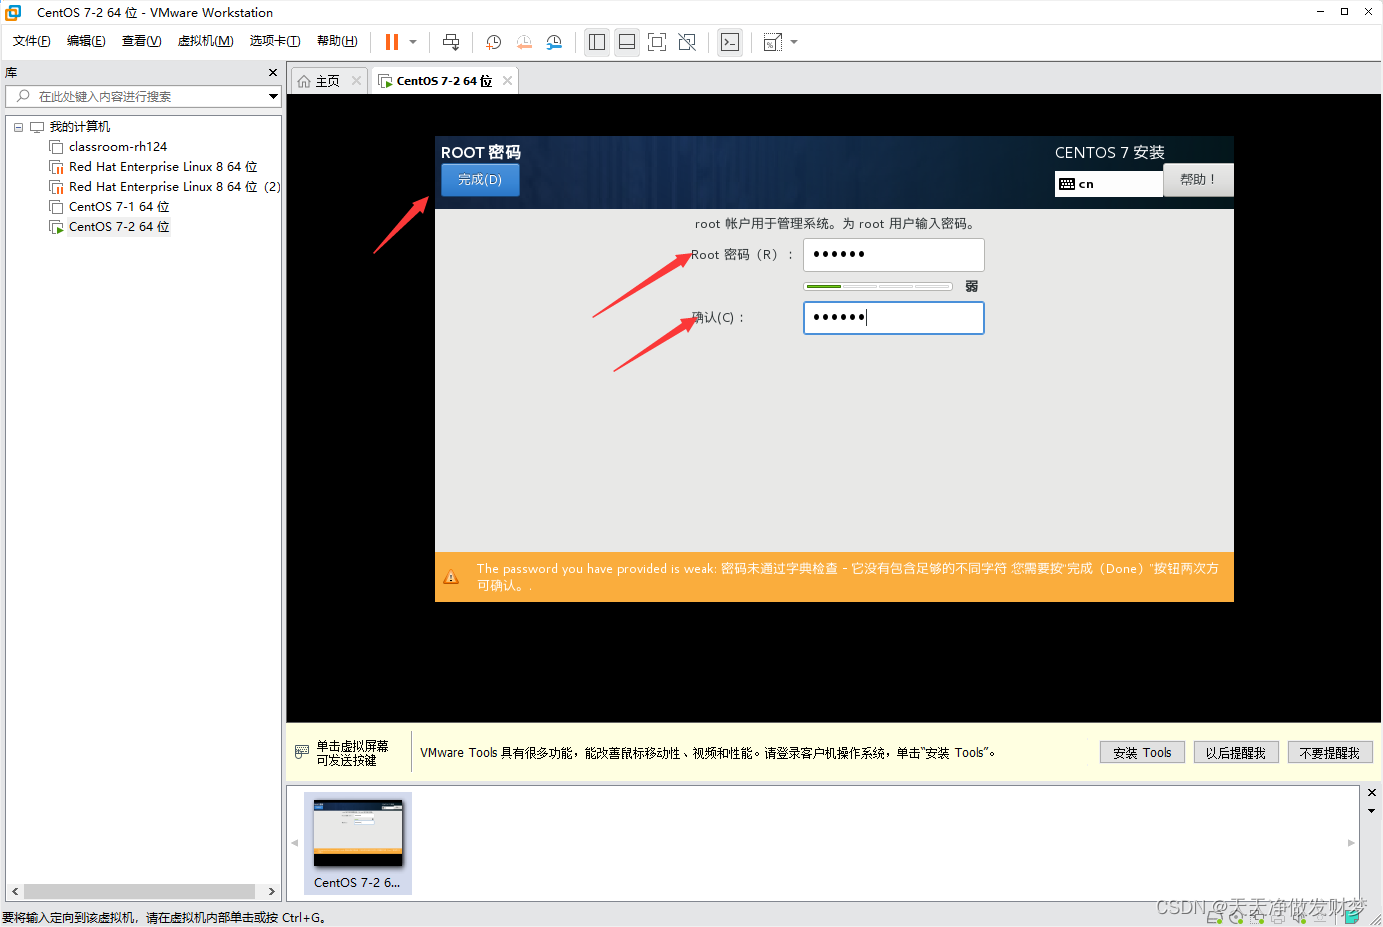Screen dimensions: 1383x927
Task: Select CentOS 7-1 64 位 in library
Action: point(119,207)
